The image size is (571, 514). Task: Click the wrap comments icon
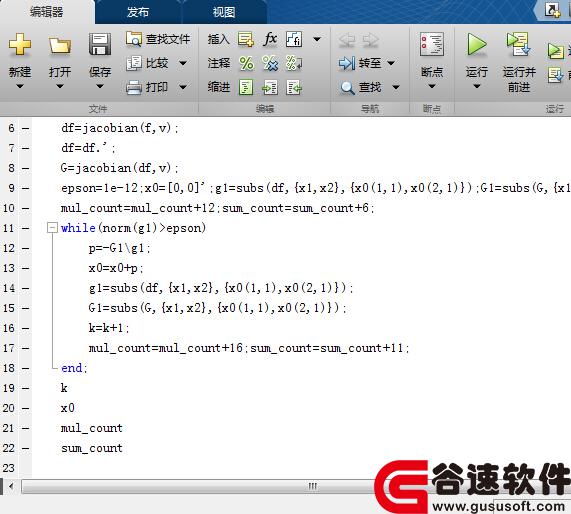click(x=294, y=63)
